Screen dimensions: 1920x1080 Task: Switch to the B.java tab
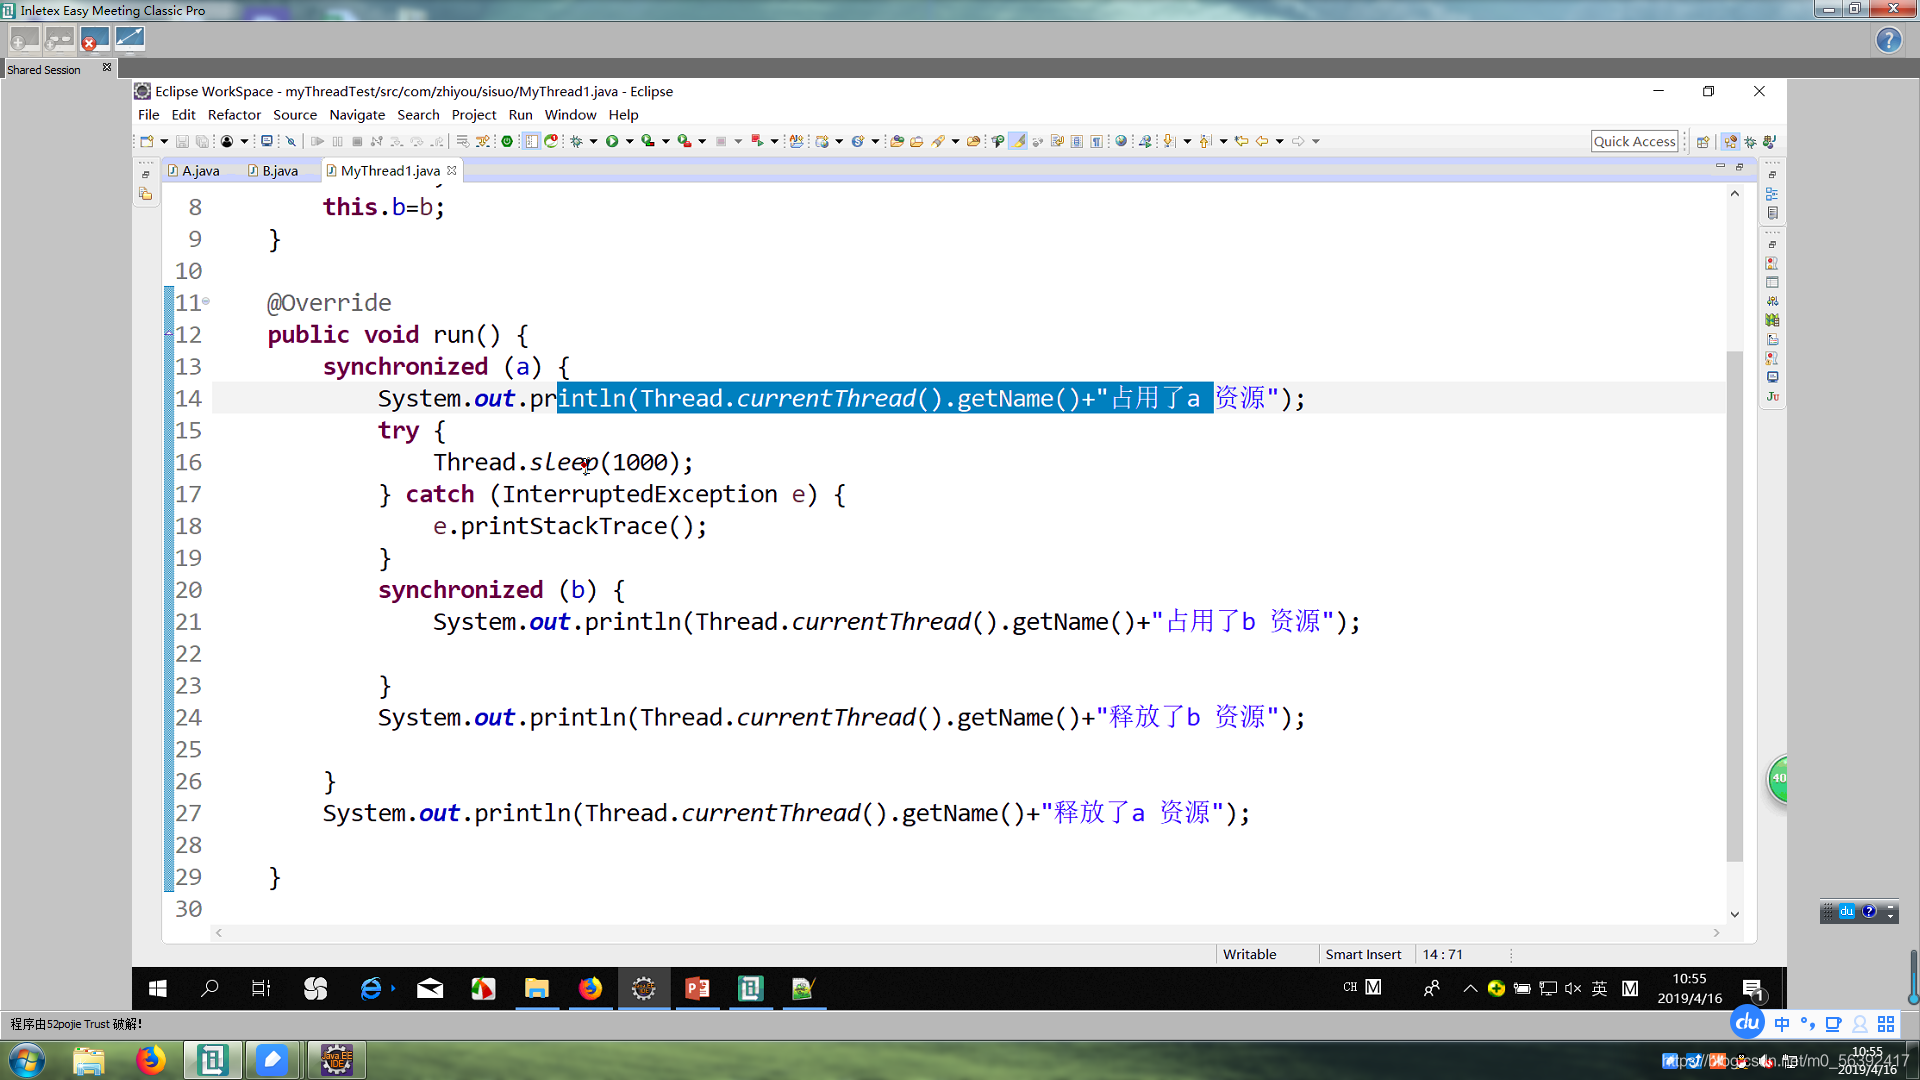(x=274, y=171)
